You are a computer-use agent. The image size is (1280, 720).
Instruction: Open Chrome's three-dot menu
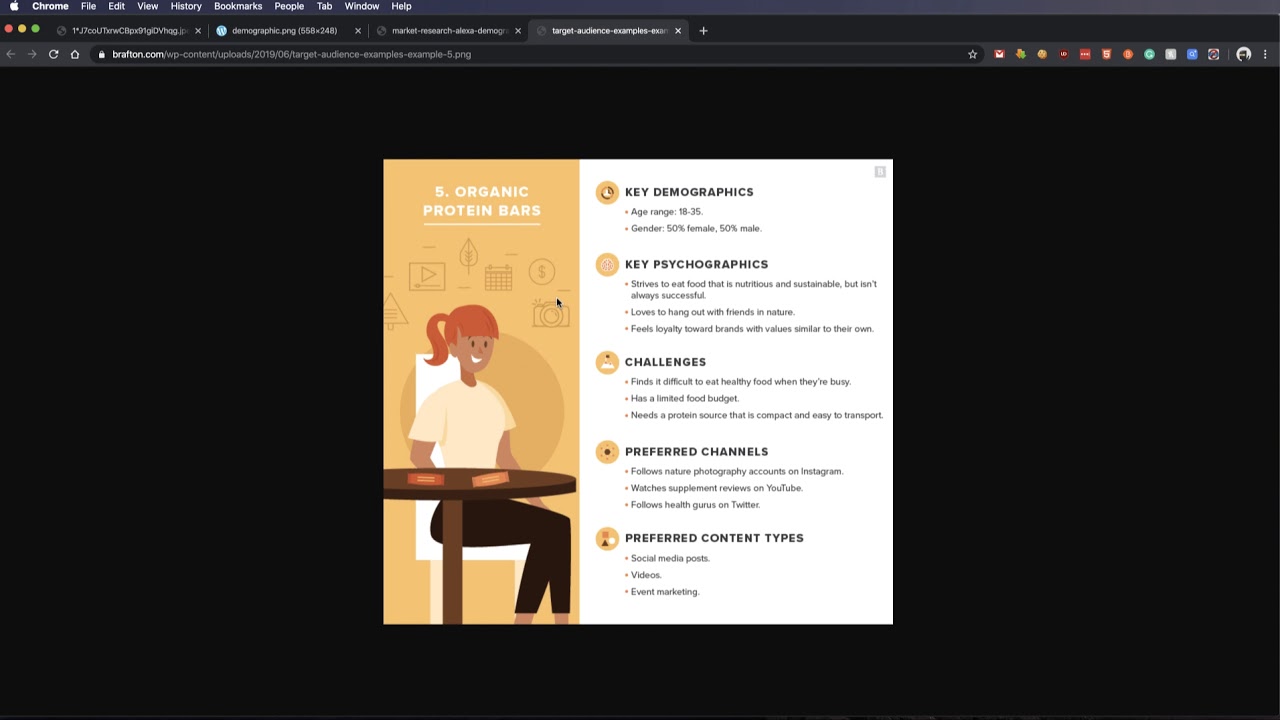click(1265, 54)
